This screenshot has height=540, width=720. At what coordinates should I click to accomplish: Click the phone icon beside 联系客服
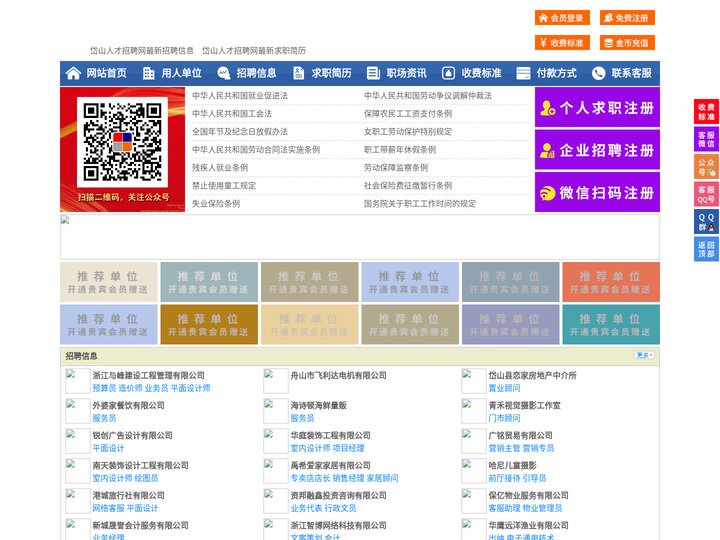click(x=598, y=73)
